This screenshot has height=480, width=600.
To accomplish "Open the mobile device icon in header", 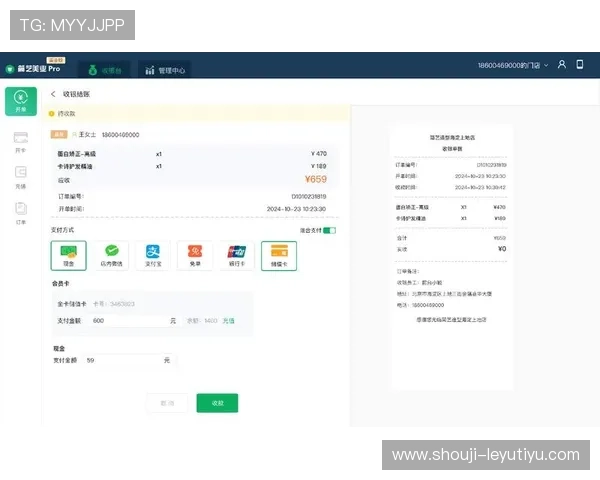I will point(580,64).
